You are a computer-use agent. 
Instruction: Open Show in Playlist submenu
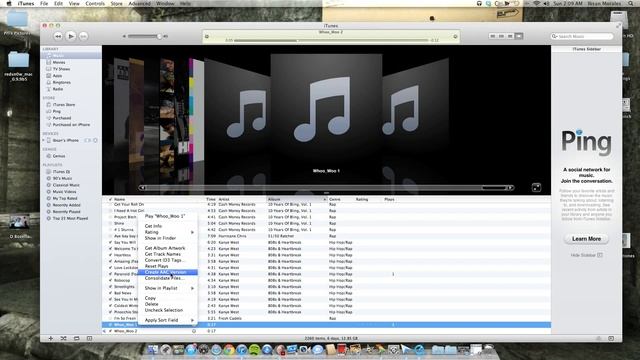(x=168, y=288)
